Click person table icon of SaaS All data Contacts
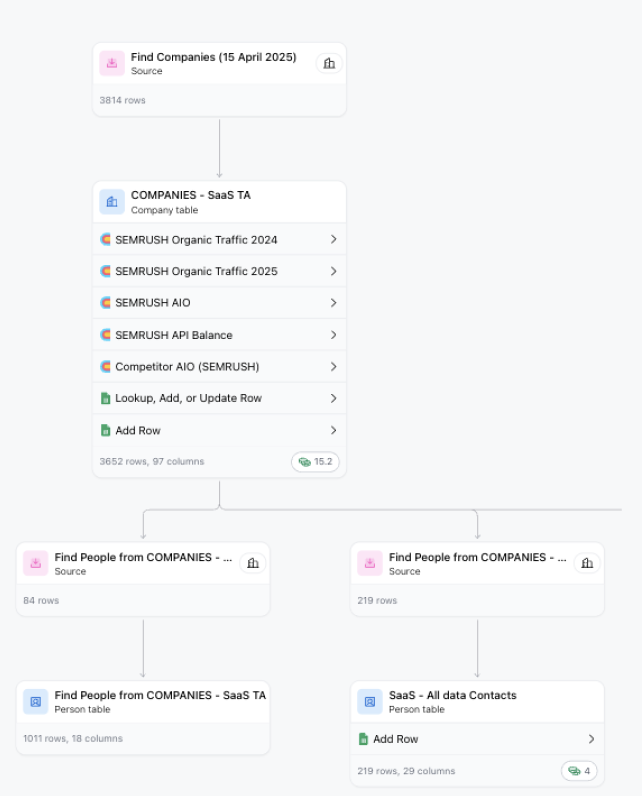Image resolution: width=642 pixels, height=796 pixels. pyautogui.click(x=370, y=702)
